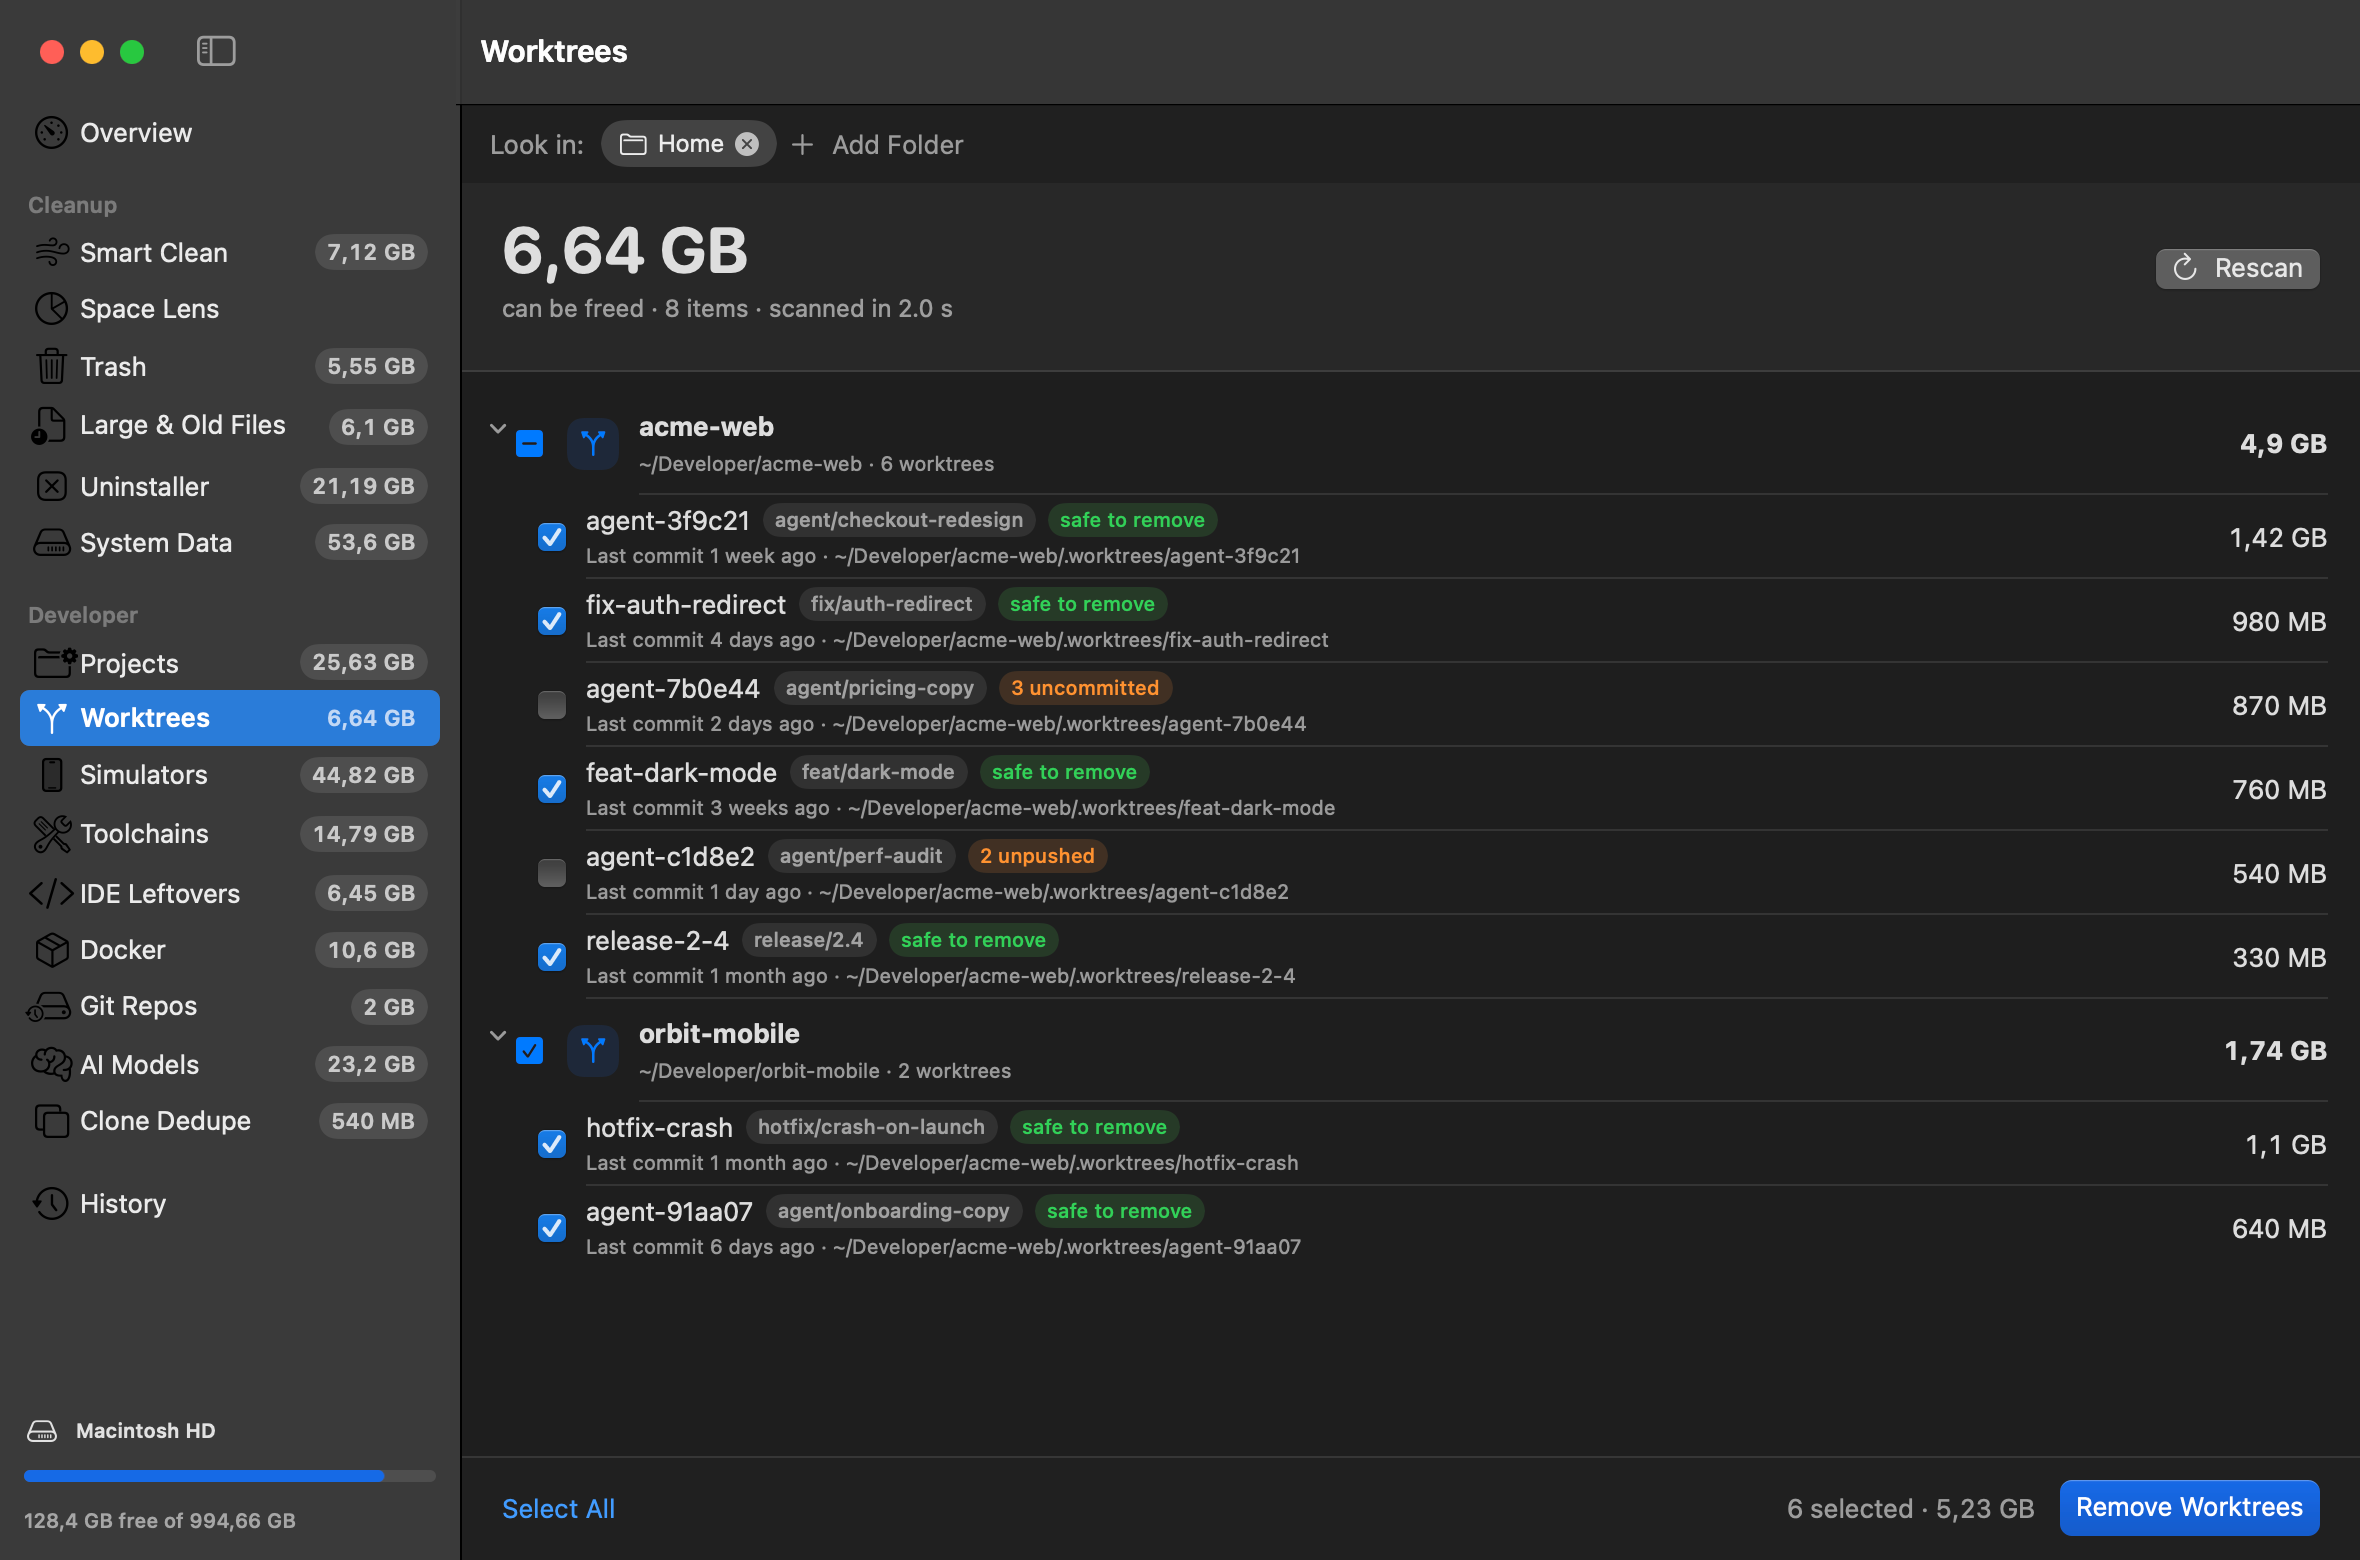
Task: Click the Docker cube icon
Action: point(51,950)
